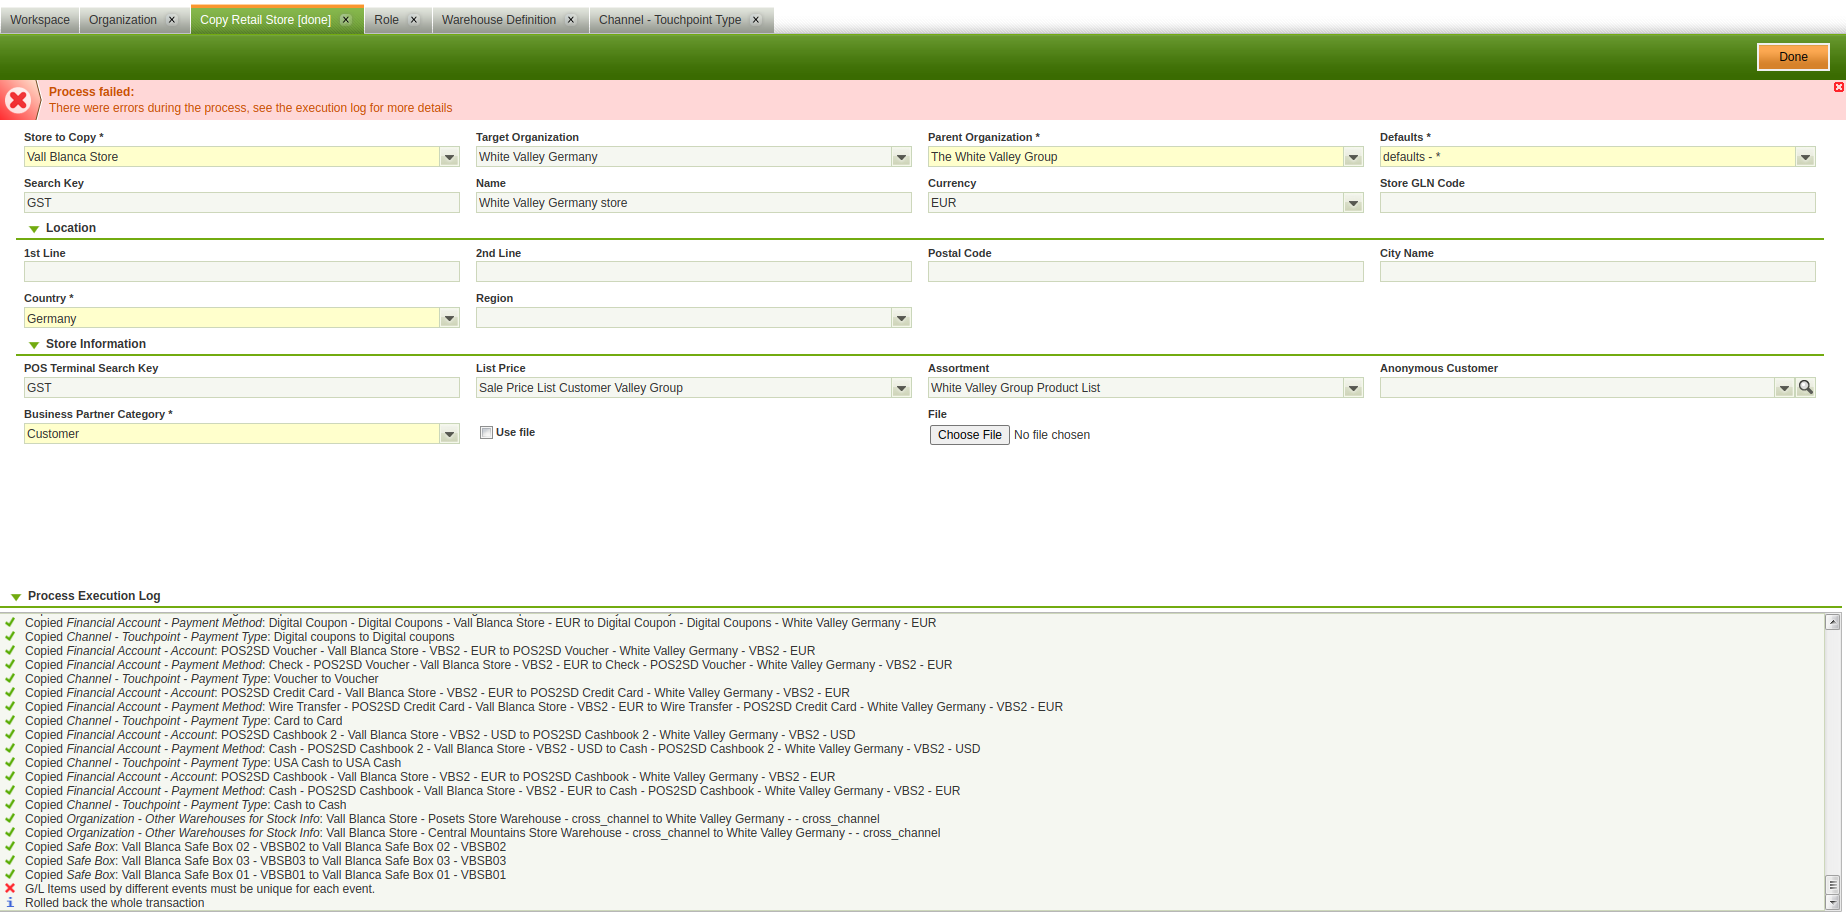The width and height of the screenshot is (1846, 919).
Task: Close the Organization tab
Action: tap(172, 20)
